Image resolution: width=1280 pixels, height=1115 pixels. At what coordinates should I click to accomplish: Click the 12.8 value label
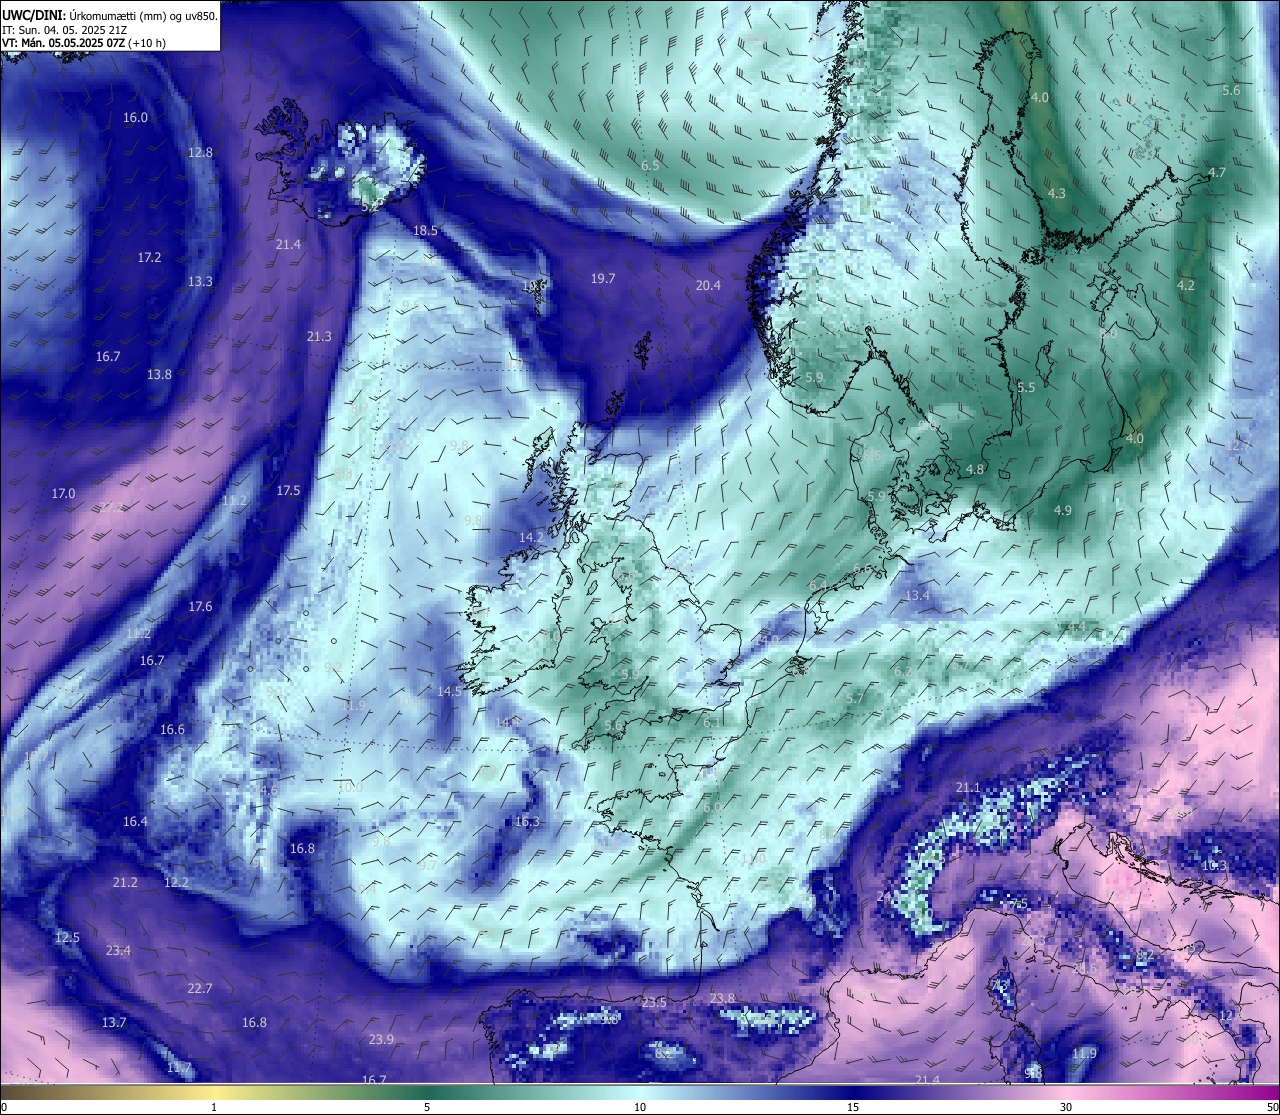click(x=200, y=152)
